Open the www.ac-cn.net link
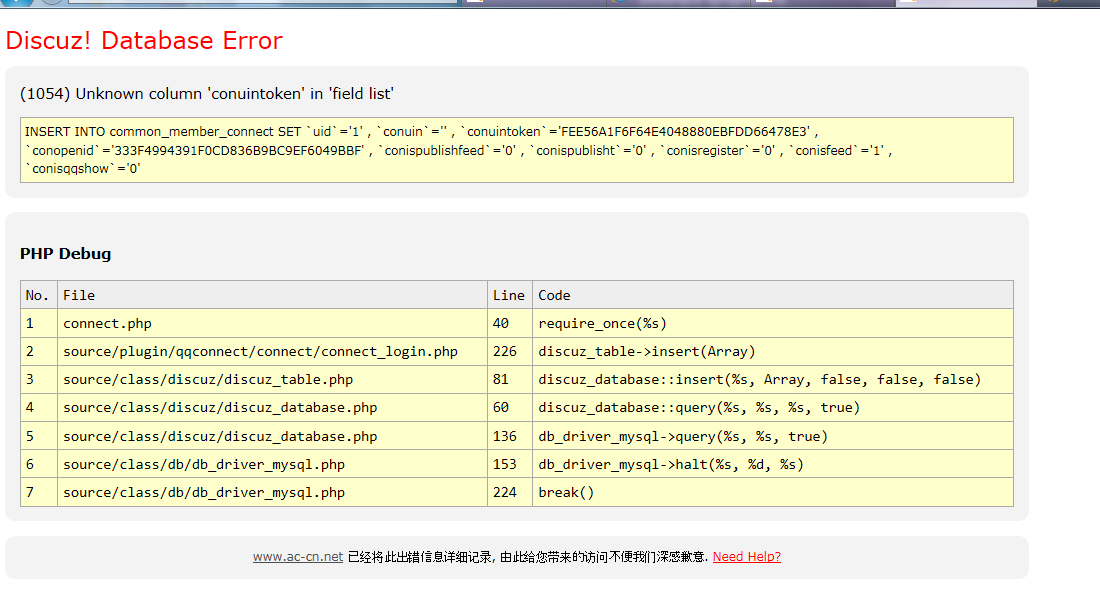Image resolution: width=1100 pixels, height=591 pixels. click(297, 557)
